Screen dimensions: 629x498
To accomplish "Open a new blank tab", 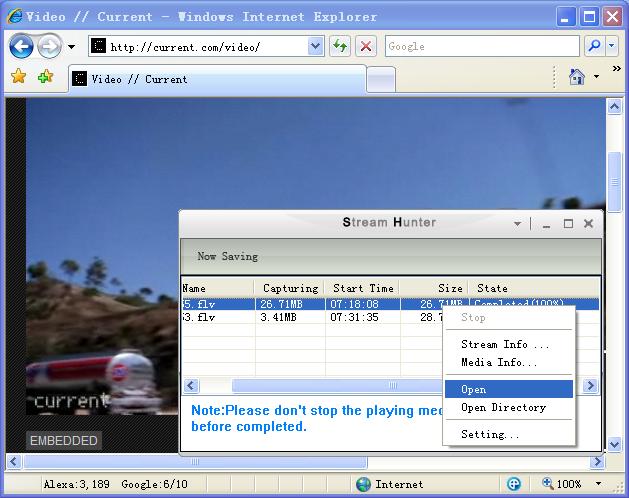I will 381,79.
